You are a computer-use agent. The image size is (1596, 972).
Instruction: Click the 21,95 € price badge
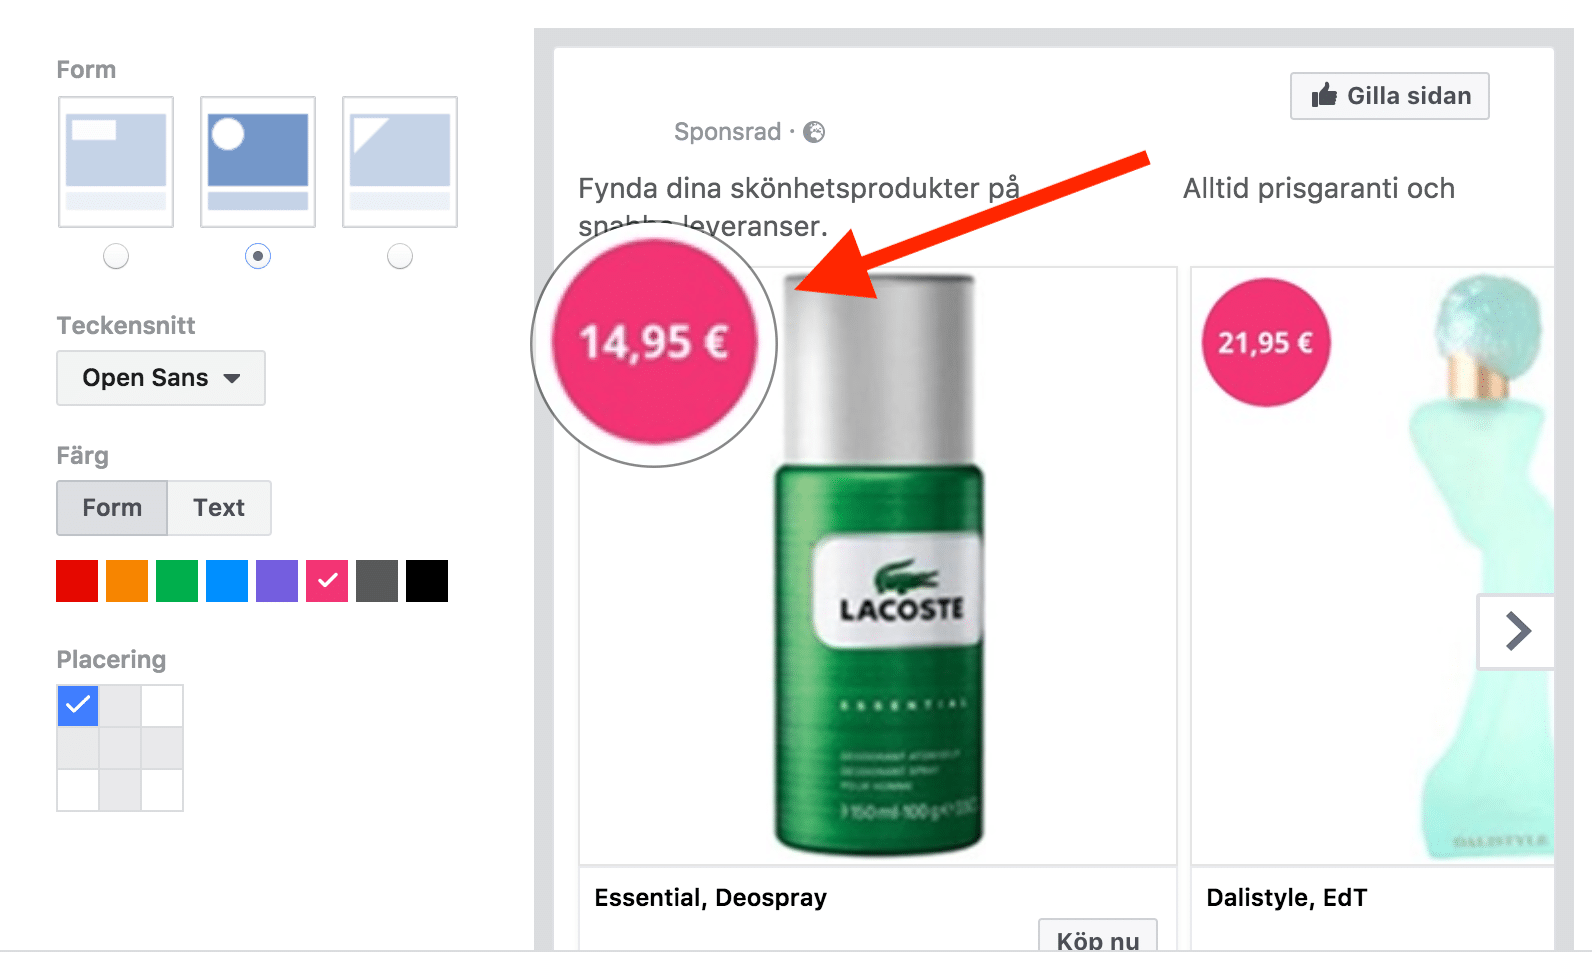pos(1266,343)
